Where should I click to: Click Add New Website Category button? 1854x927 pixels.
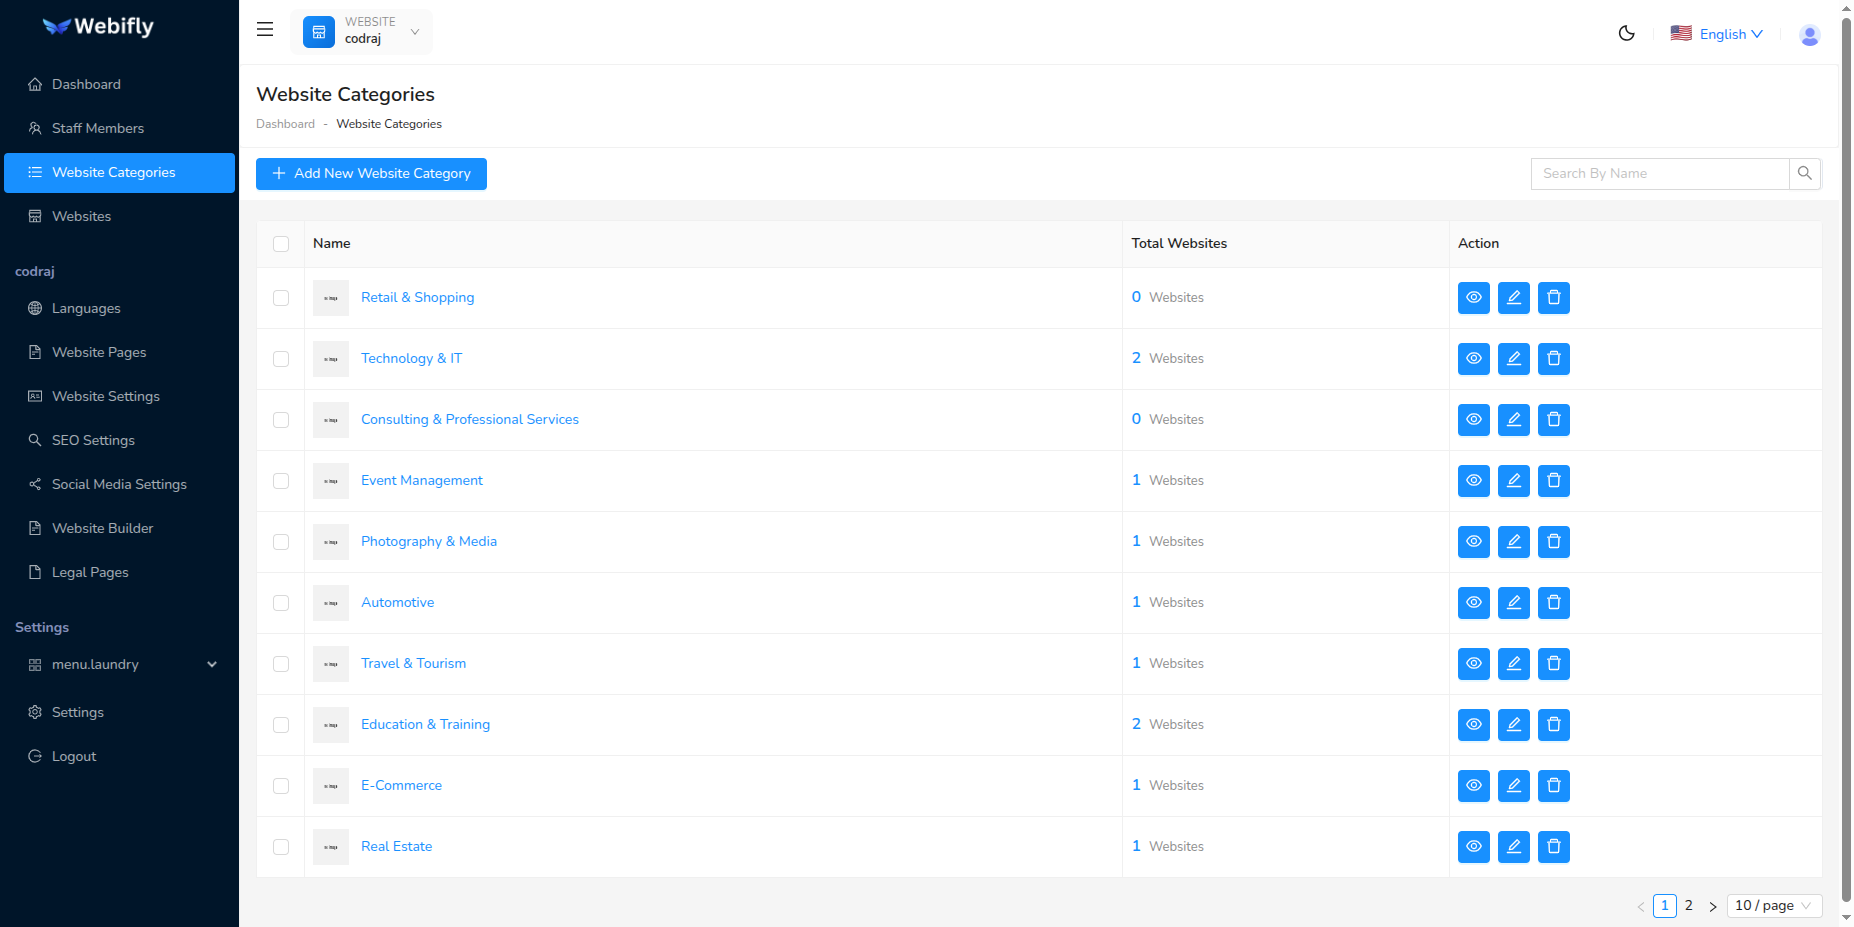pyautogui.click(x=371, y=173)
